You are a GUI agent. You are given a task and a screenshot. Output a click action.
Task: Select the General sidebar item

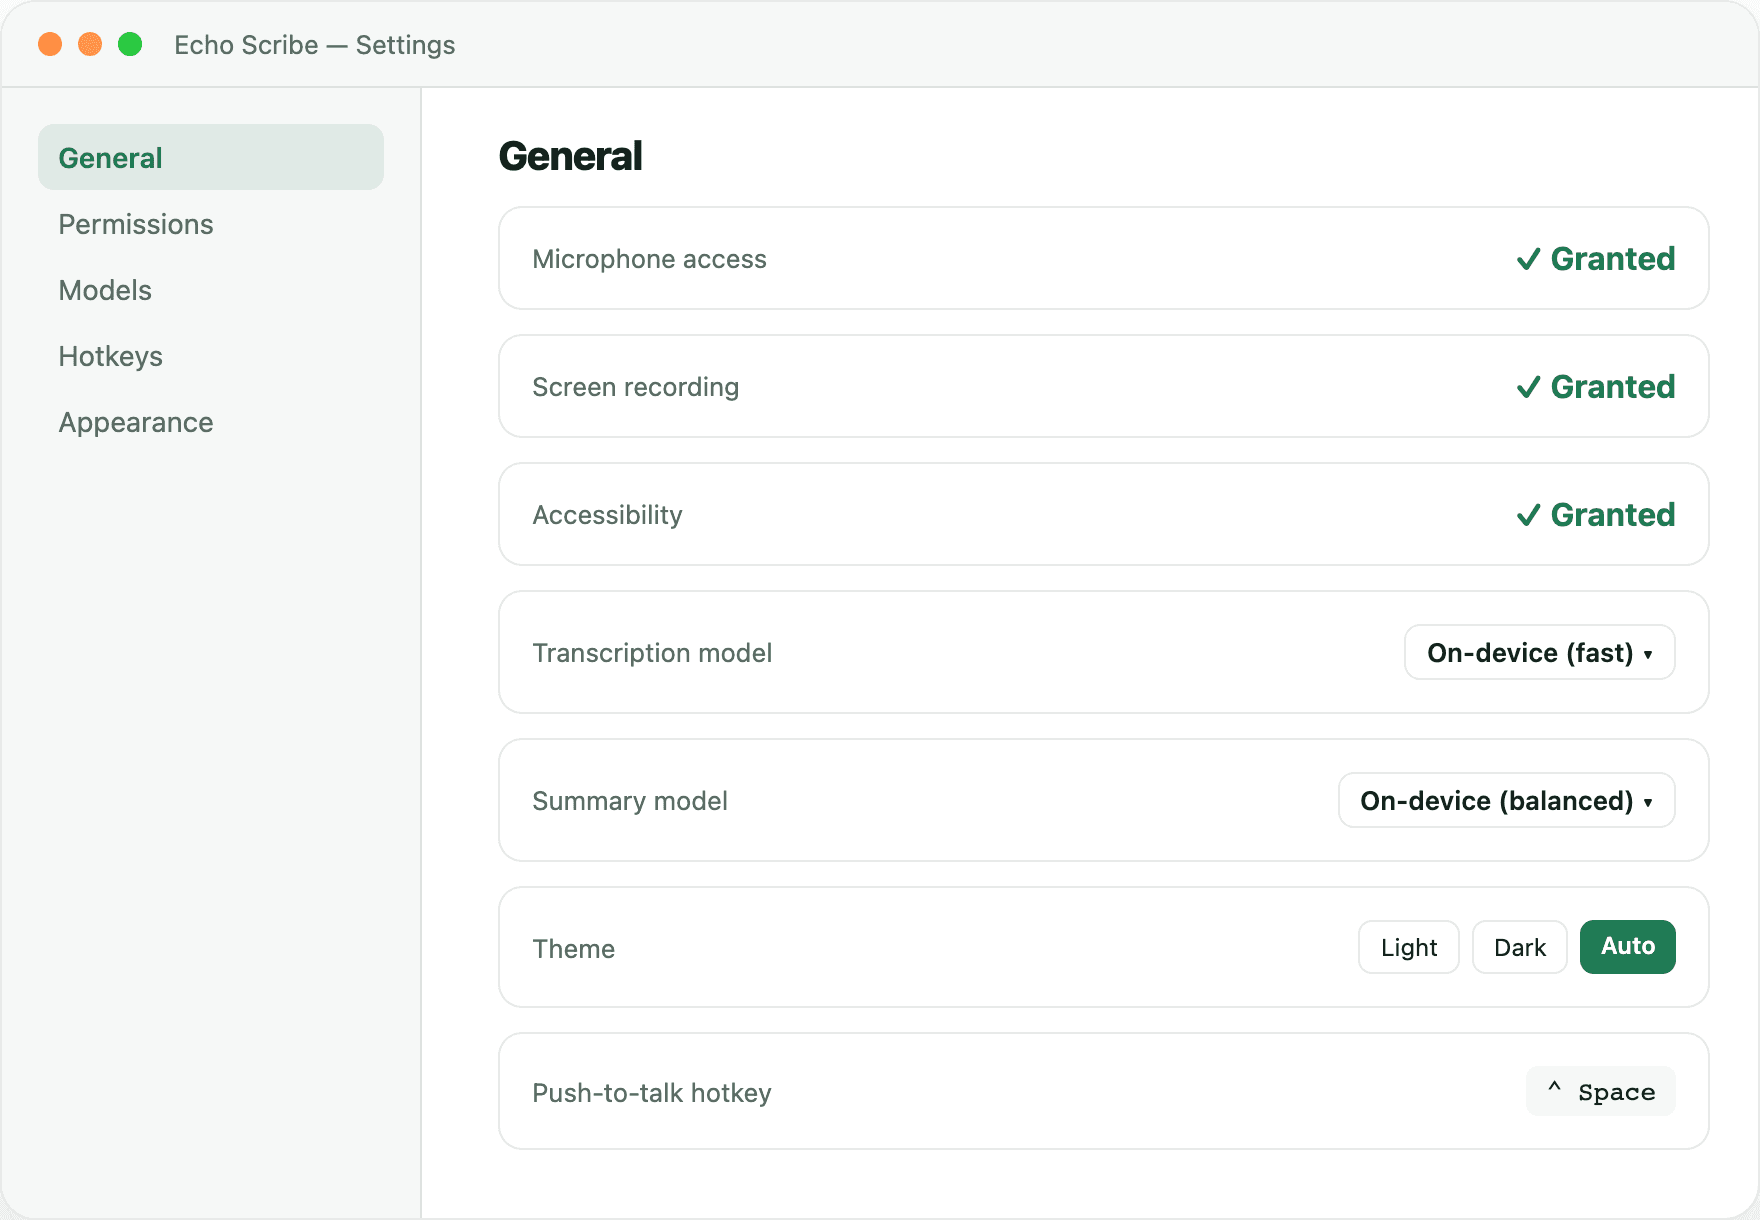(x=211, y=157)
